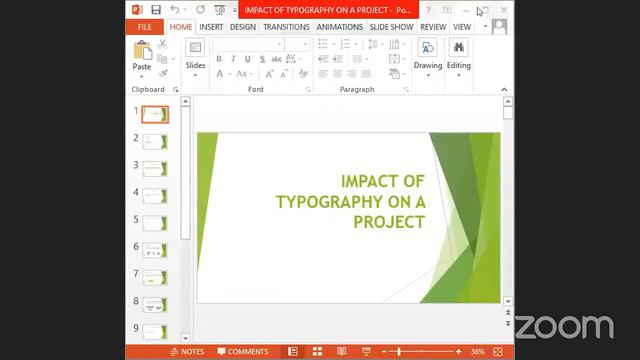
Task: Open the Slides gallery button
Action: point(195,58)
